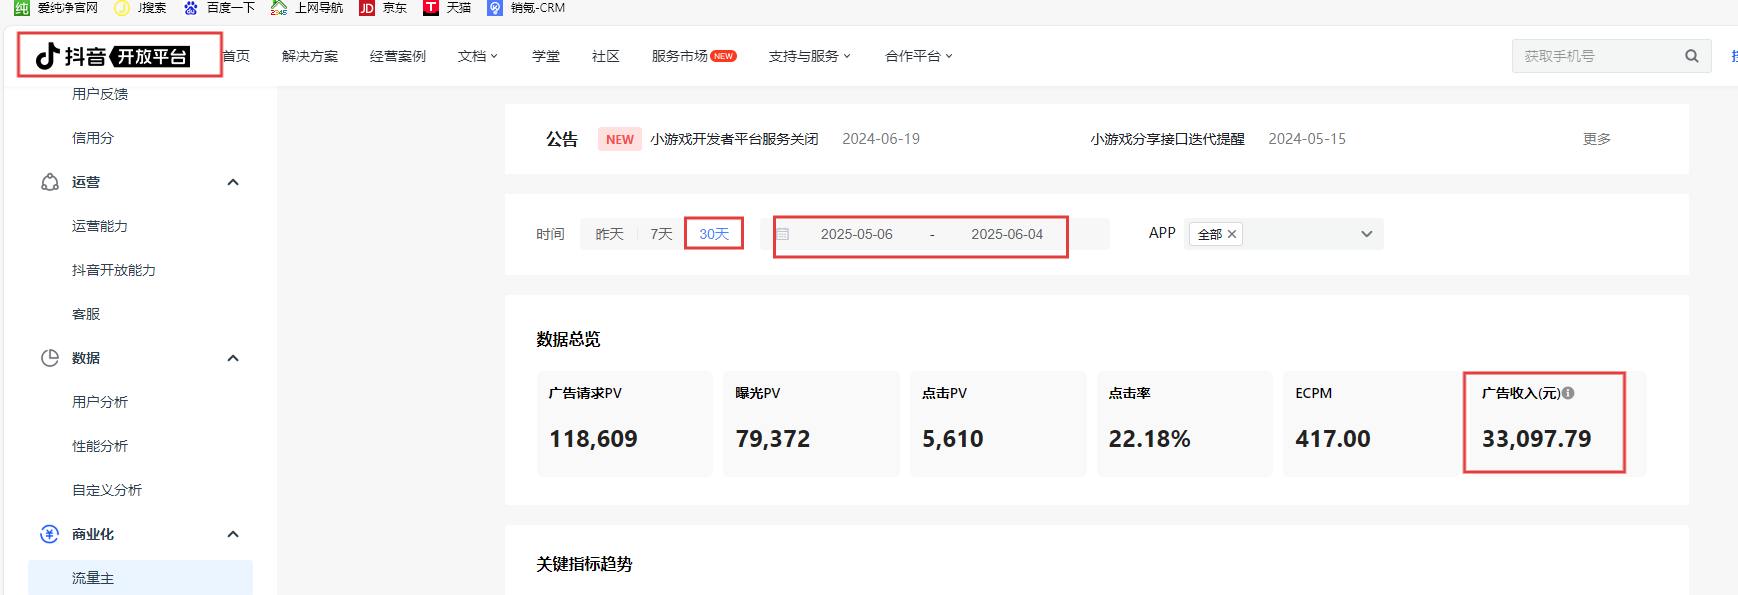Expand the 文档 nav dropdown
The height and width of the screenshot is (595, 1738).
pos(478,56)
